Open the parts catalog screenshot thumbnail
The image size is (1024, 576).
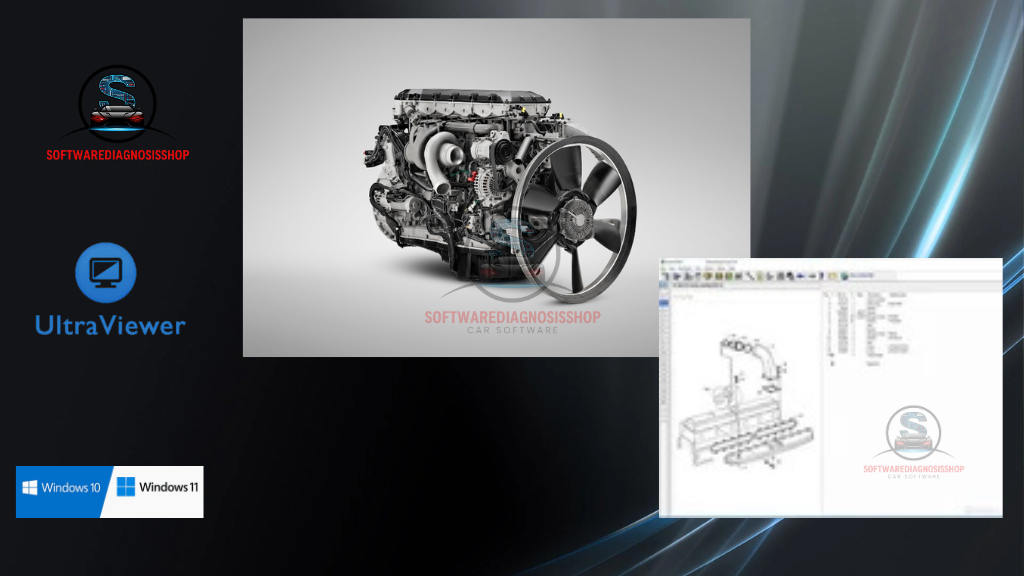tap(830, 387)
